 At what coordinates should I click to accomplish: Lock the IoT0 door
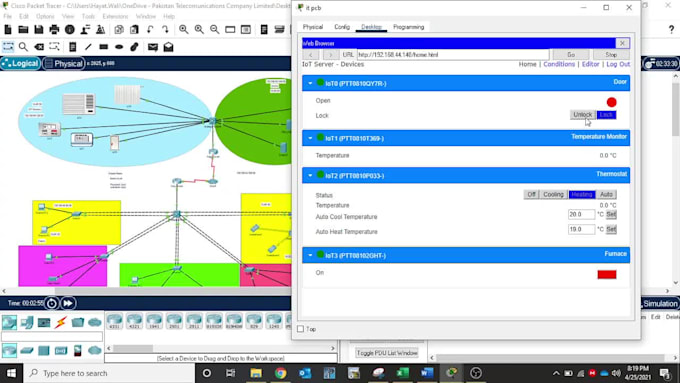[x=606, y=115]
